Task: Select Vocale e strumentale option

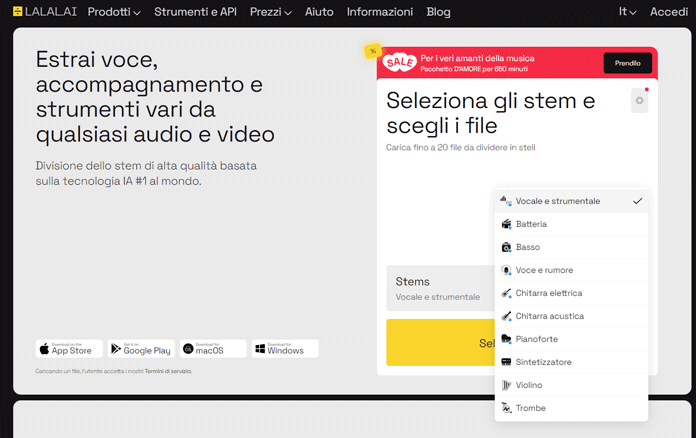Action: coord(571,201)
